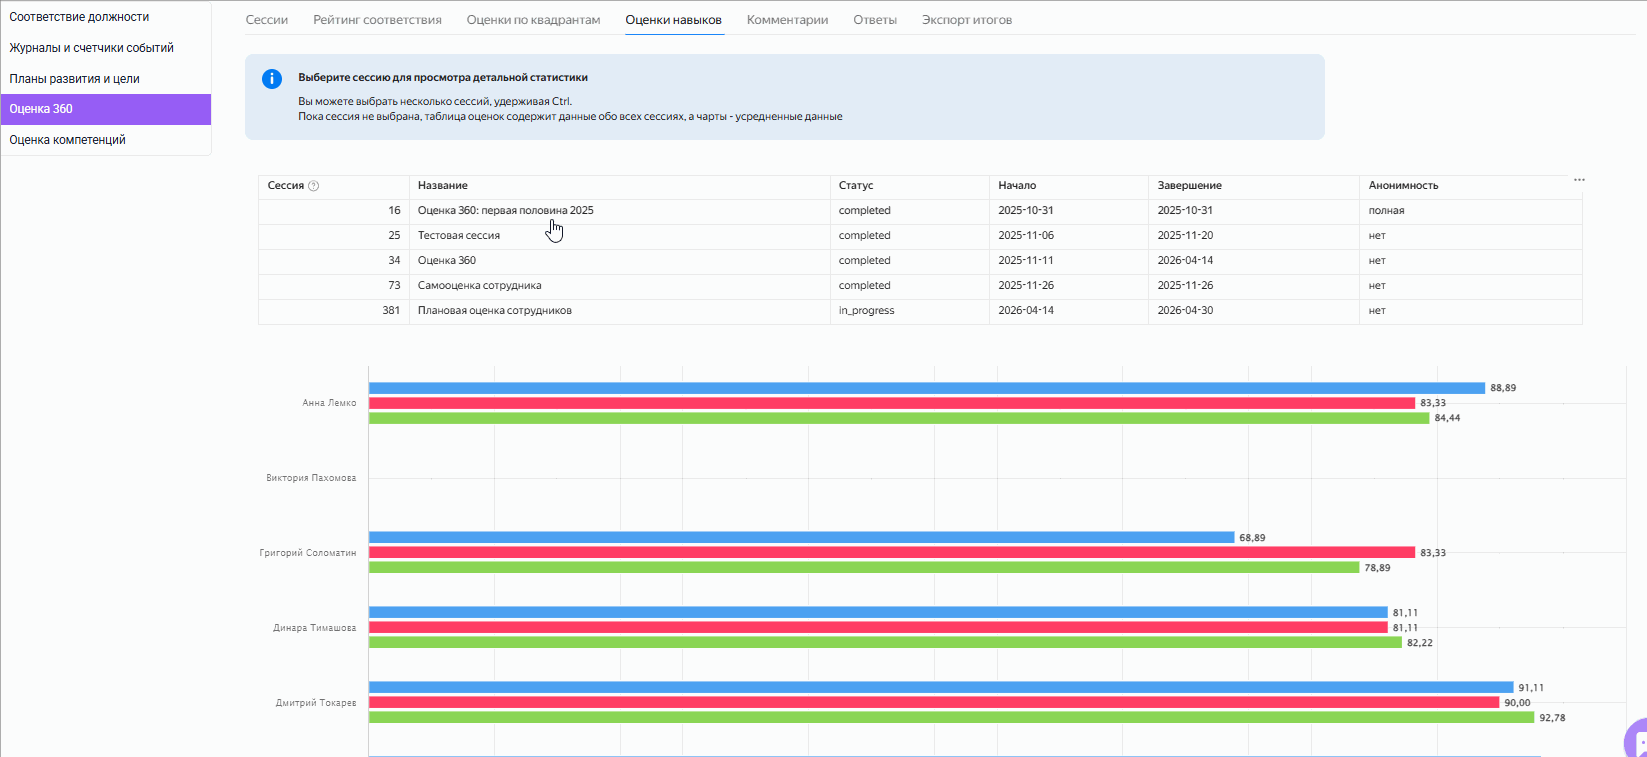Open Оценка компетенций in the sidebar
This screenshot has height=757, width=1647.
click(67, 140)
